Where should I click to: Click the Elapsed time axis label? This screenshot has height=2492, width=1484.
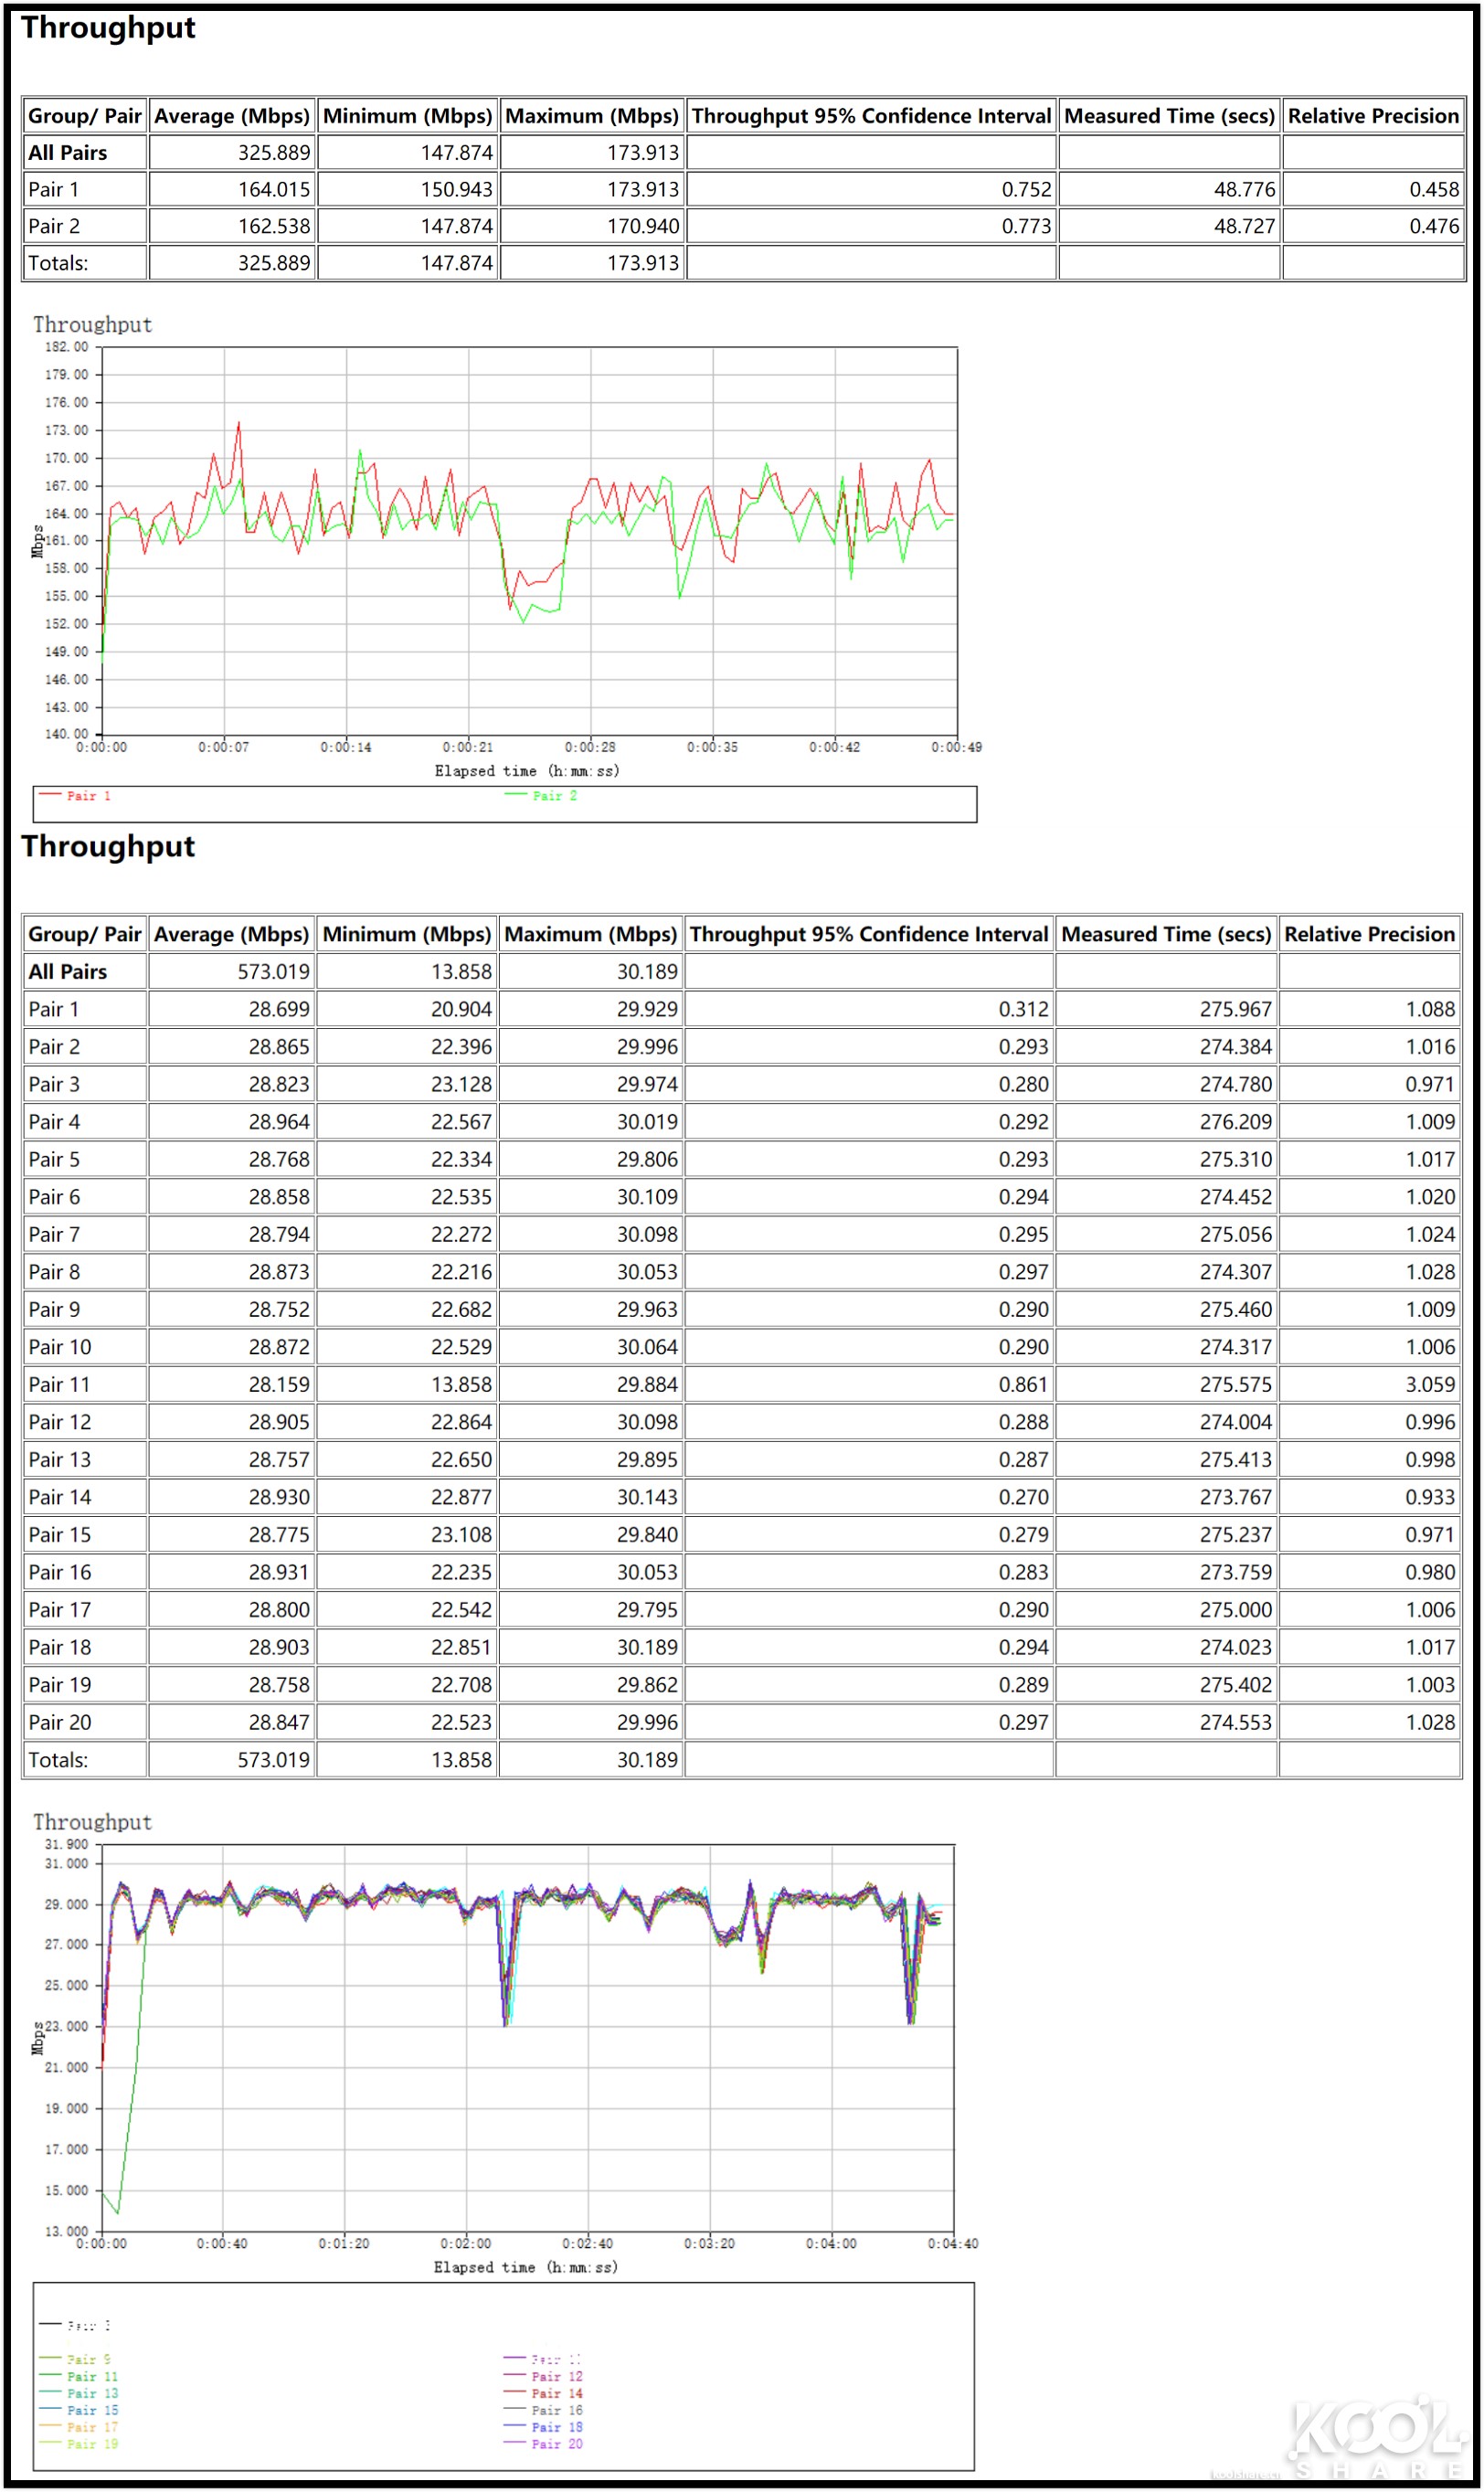tap(528, 770)
